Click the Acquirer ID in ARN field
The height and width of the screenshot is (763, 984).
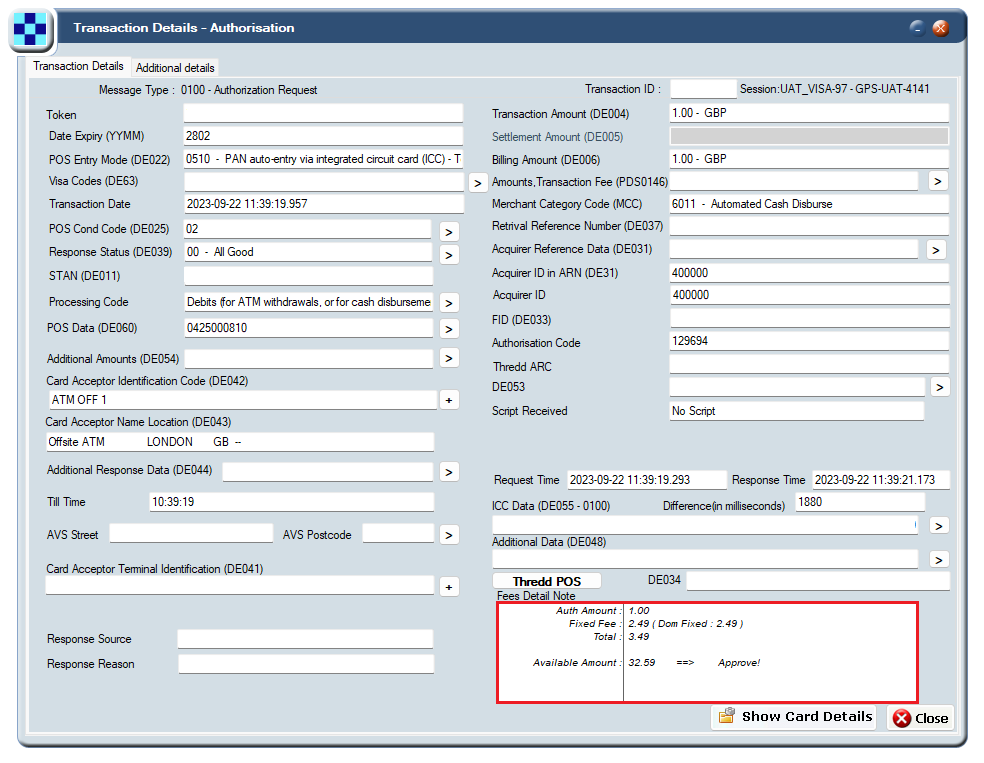[x=809, y=273]
